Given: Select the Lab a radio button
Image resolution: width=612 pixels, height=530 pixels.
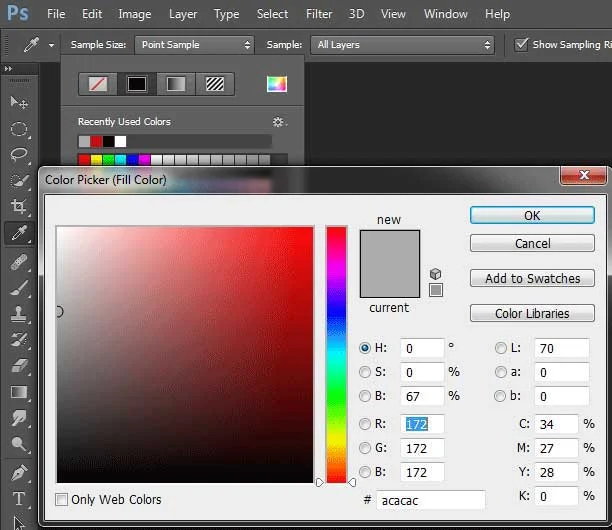Looking at the screenshot, I should point(501,372).
